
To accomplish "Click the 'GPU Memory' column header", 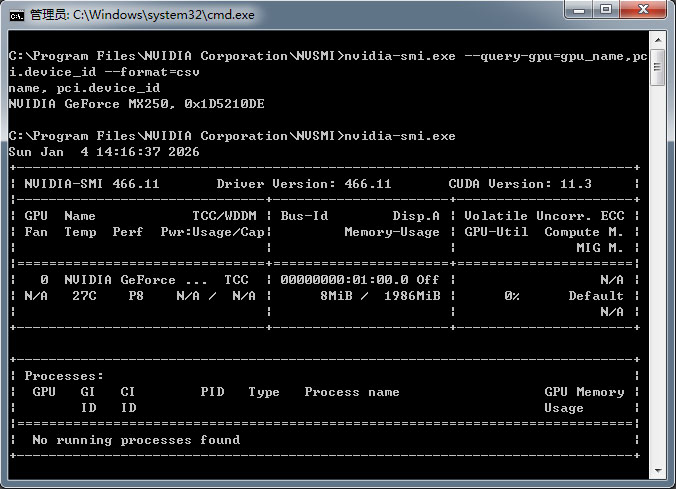I will point(584,392).
